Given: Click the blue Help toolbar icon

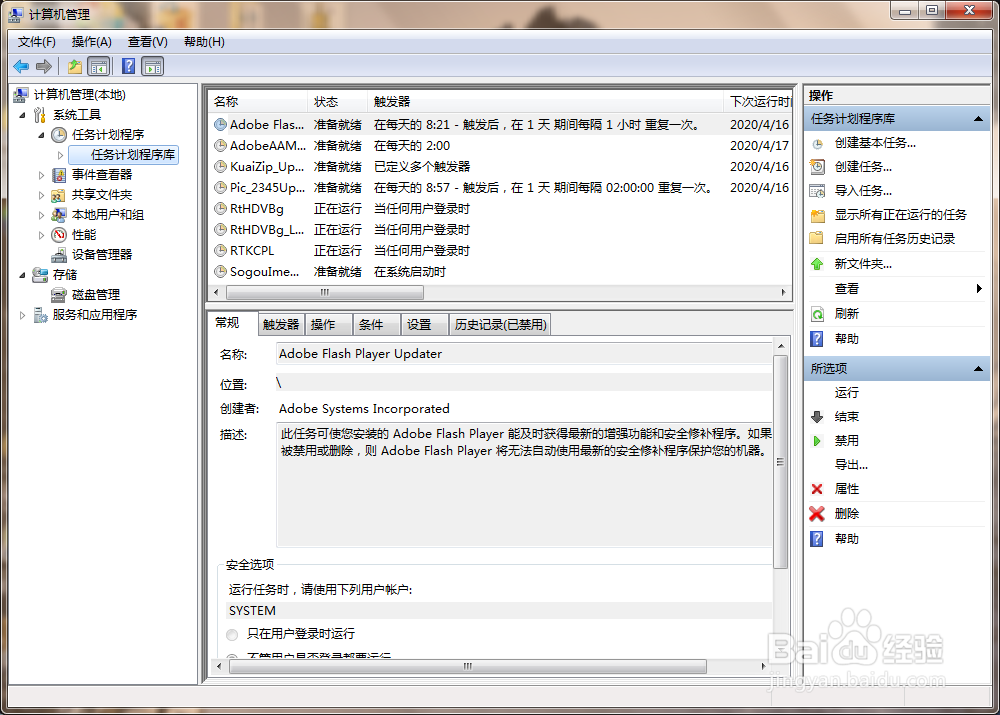Looking at the screenshot, I should click(x=128, y=66).
